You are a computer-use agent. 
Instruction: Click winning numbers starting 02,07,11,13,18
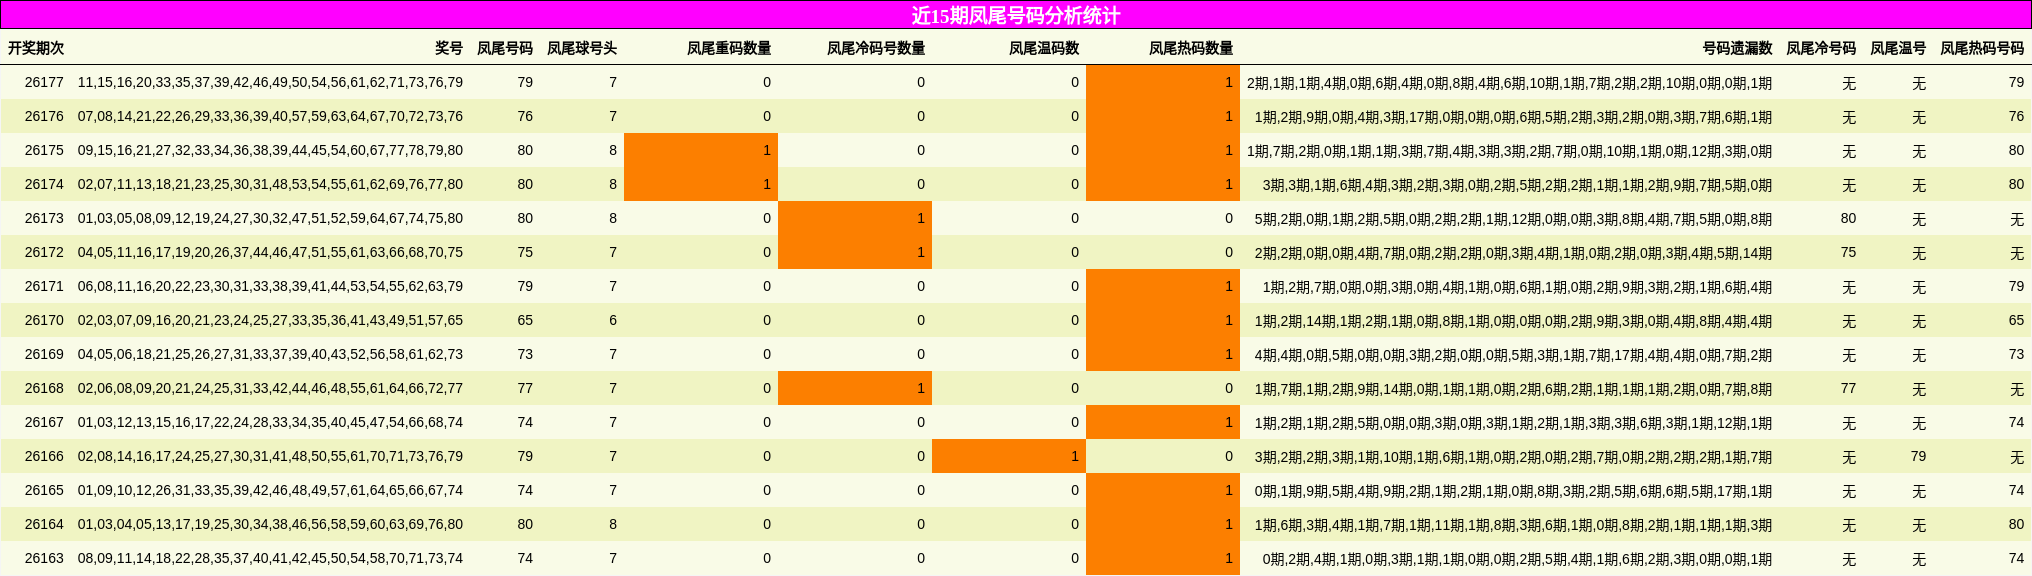270,184
